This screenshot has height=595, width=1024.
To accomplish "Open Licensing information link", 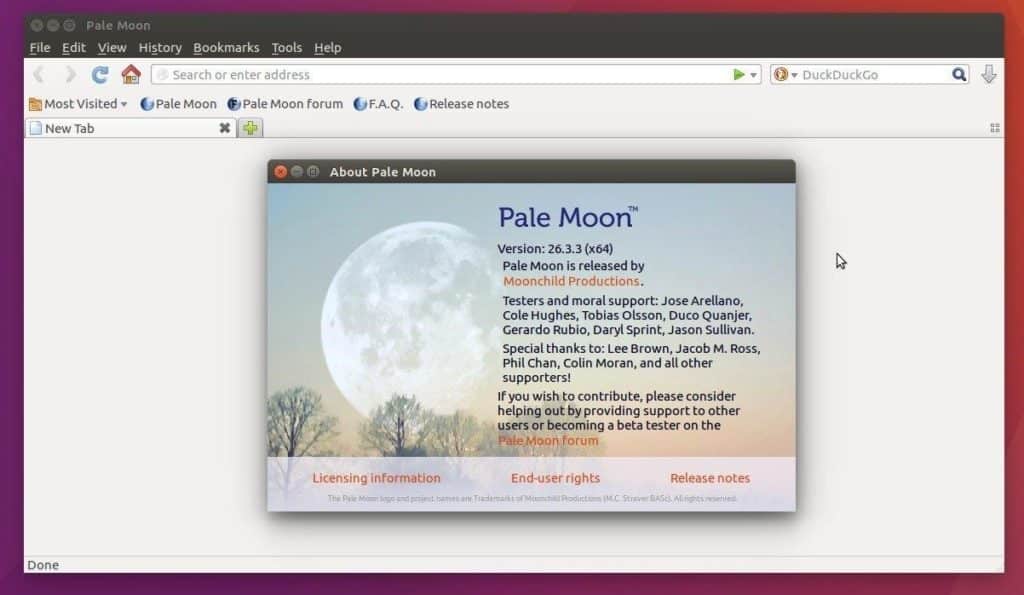I will [376, 478].
